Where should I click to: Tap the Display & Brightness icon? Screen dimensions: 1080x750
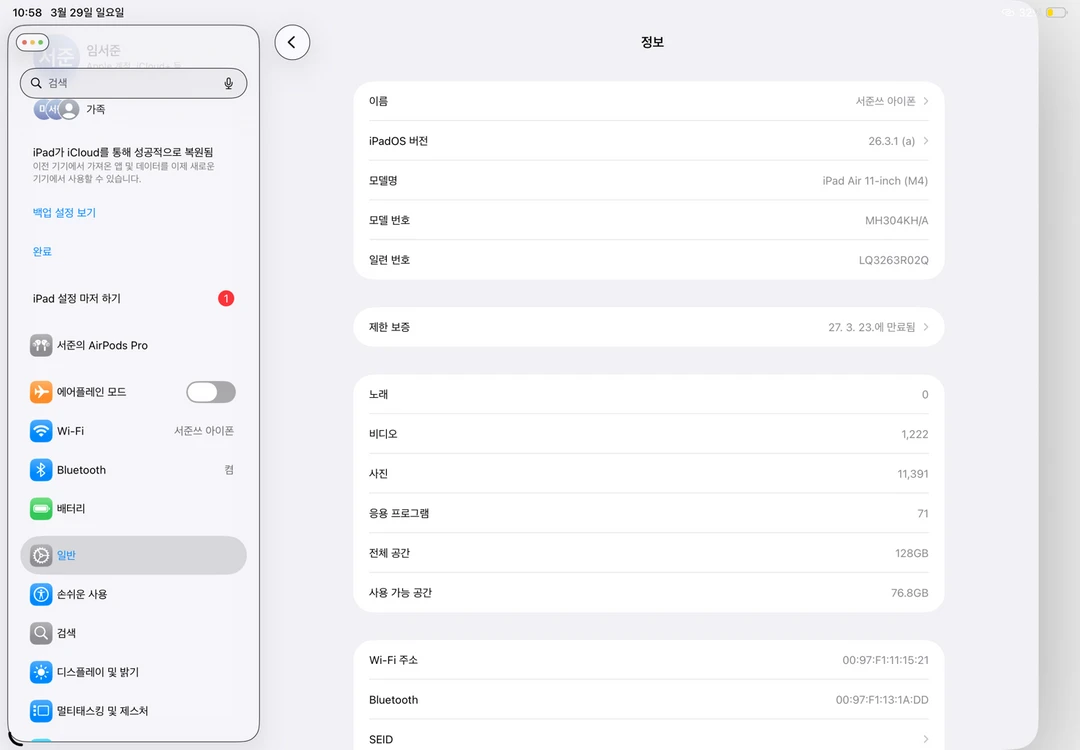coord(41,672)
